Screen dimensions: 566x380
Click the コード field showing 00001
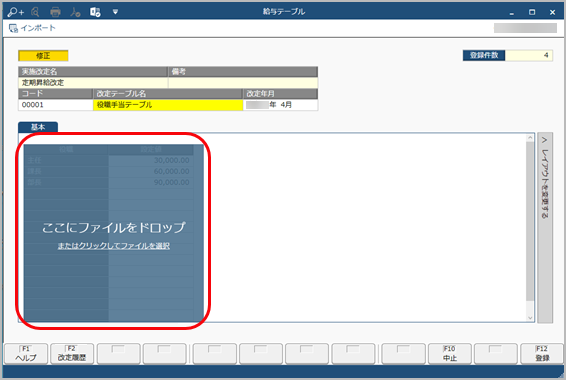(55, 105)
